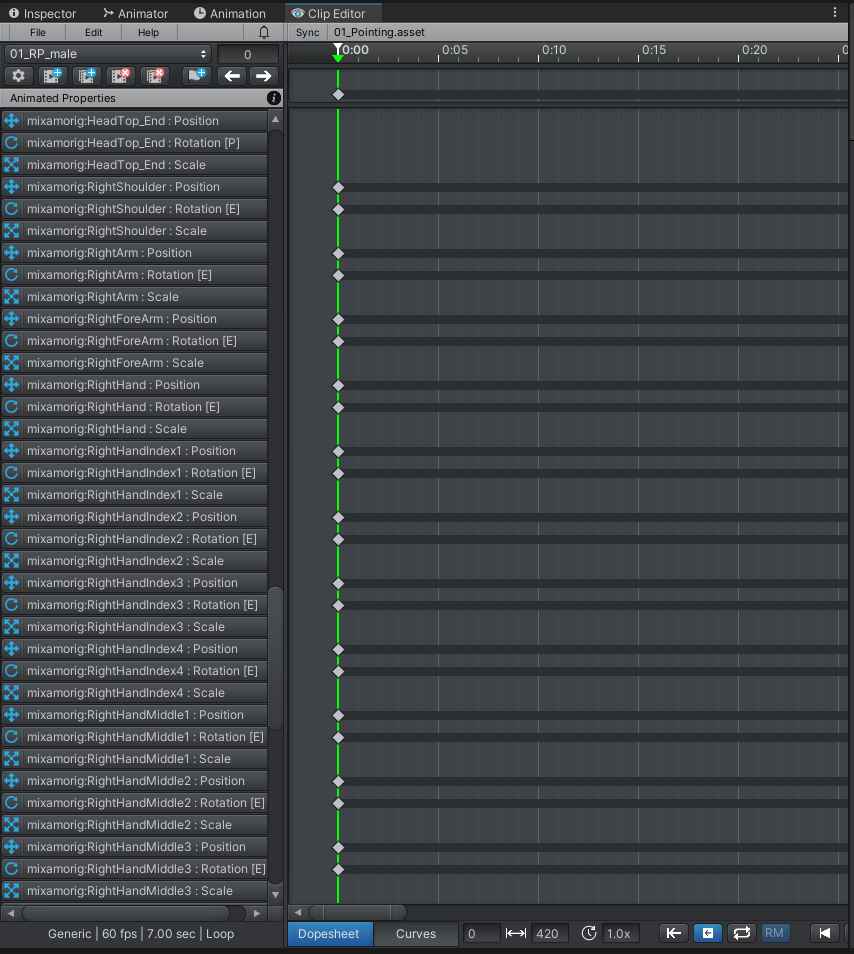The width and height of the screenshot is (854, 954).
Task: Click RightShoulder Rotation [E] rotate icon
Action: (12, 209)
